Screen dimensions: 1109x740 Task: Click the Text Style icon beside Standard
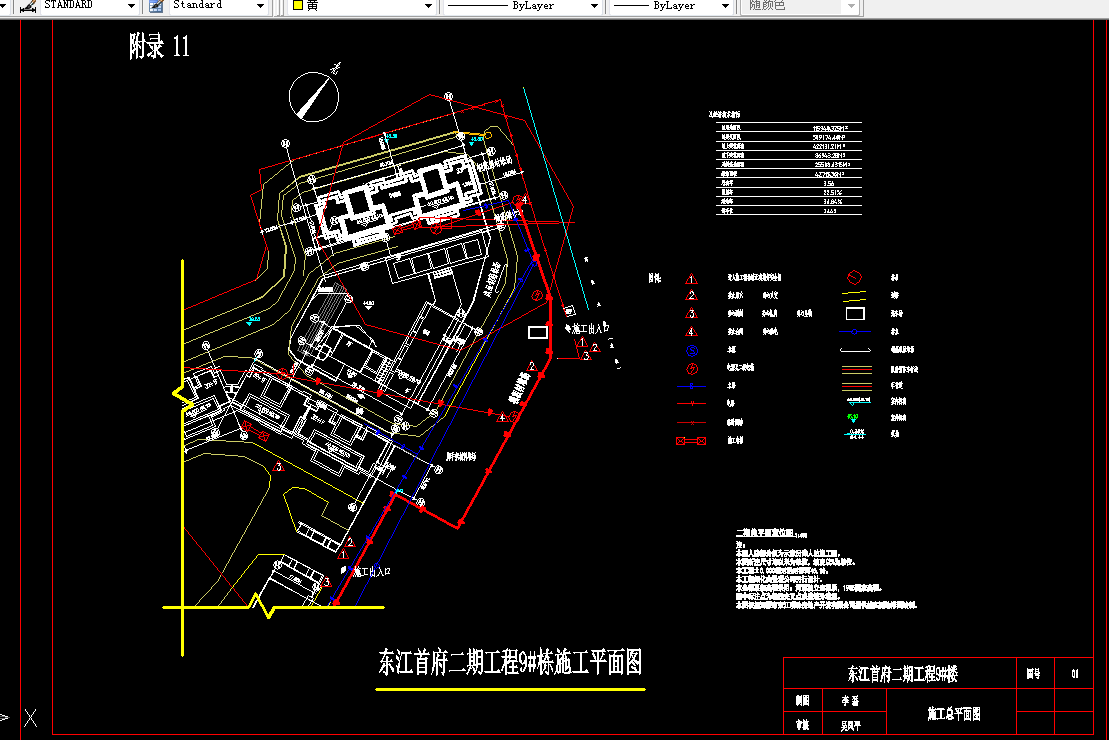pyautogui.click(x=155, y=7)
